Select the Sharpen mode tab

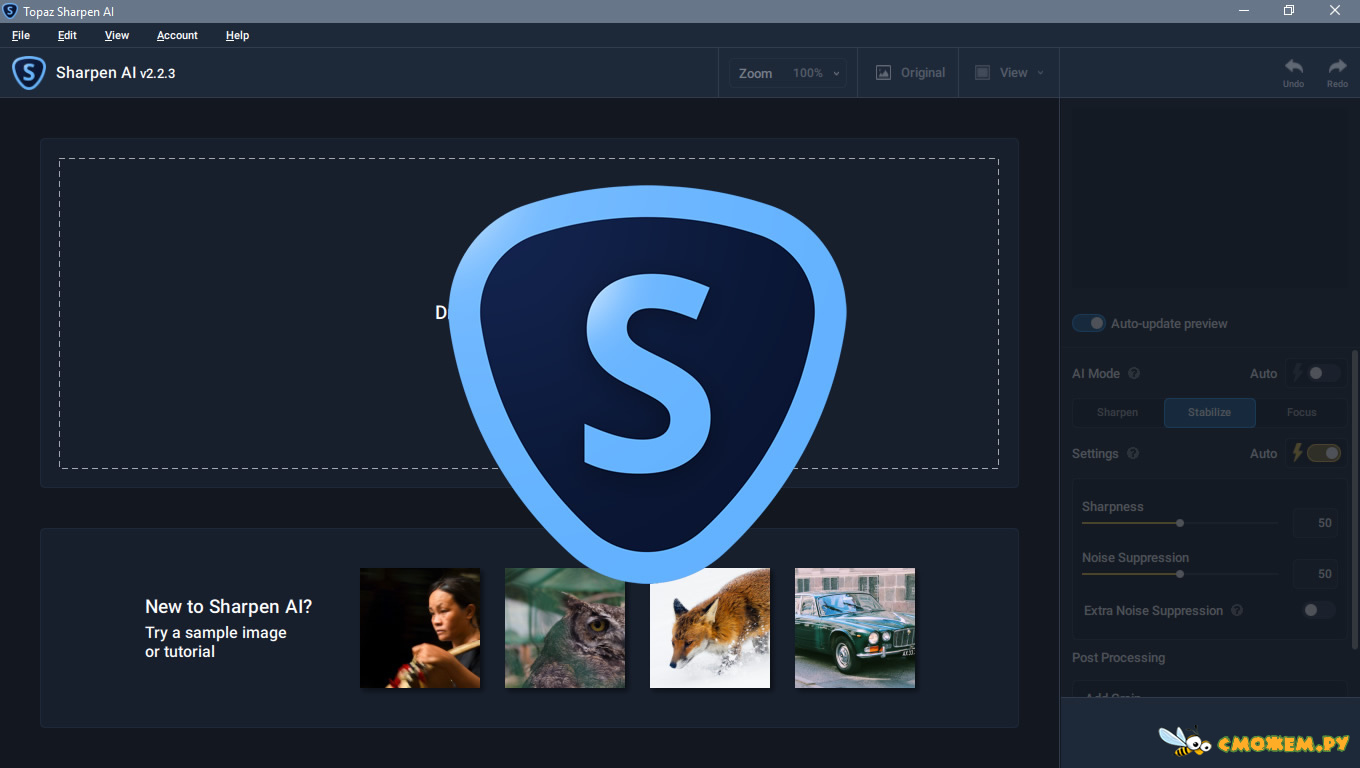1117,412
